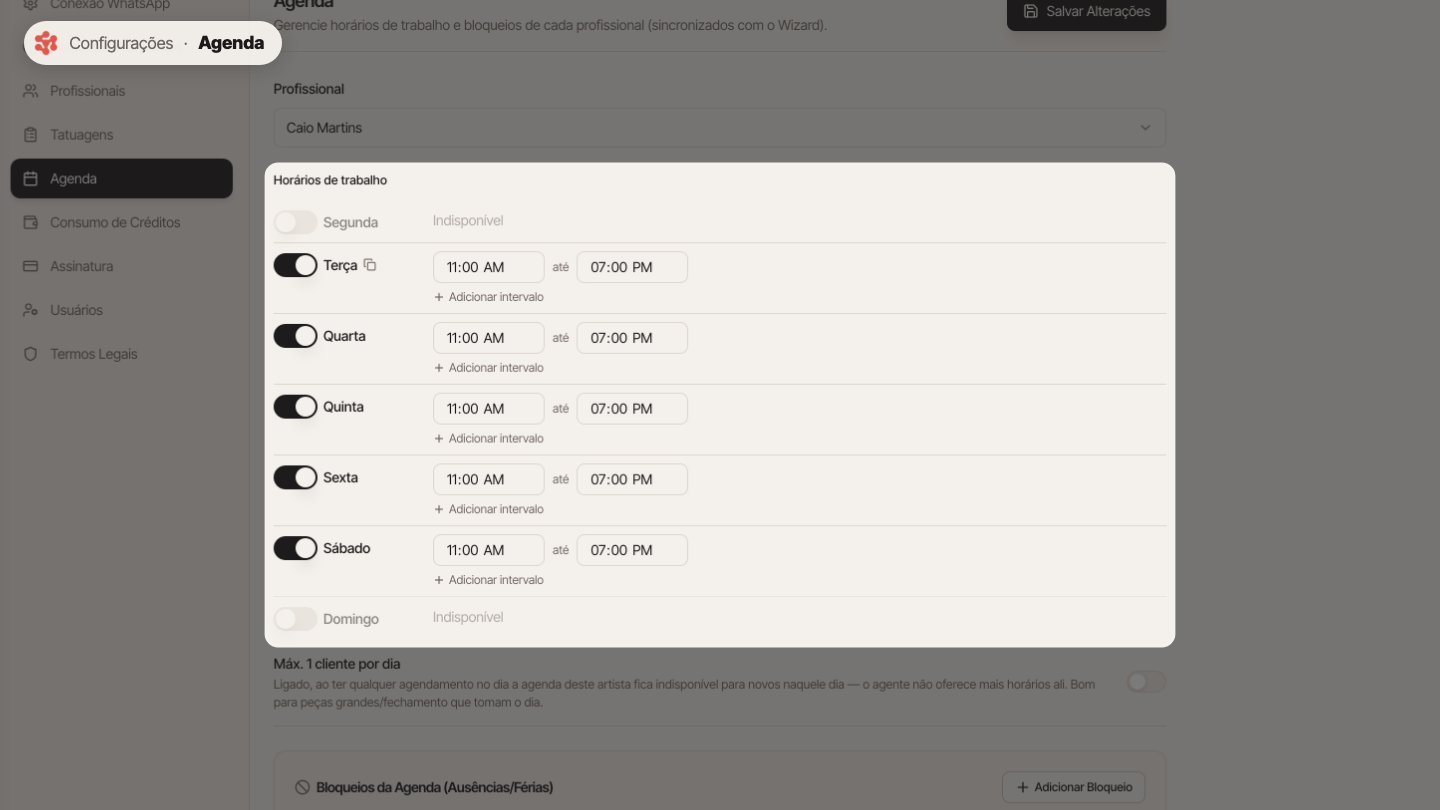The width and height of the screenshot is (1440, 810).
Task: Click Adicionar intervalo under Quarta
Action: [489, 368]
